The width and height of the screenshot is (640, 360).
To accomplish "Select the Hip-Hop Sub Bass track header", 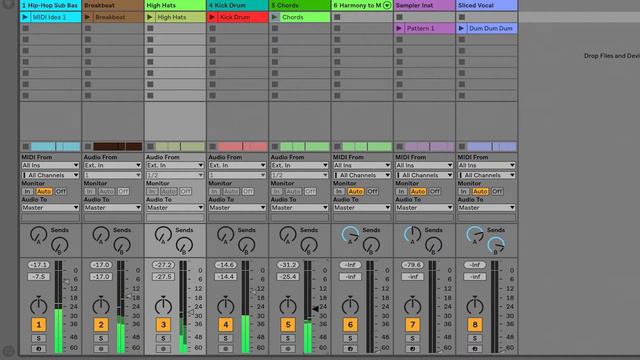I will (50, 5).
